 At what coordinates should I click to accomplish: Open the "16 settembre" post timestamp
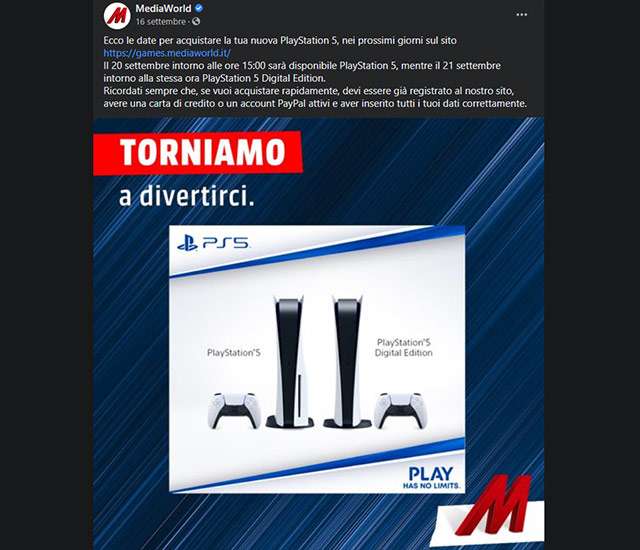point(161,22)
